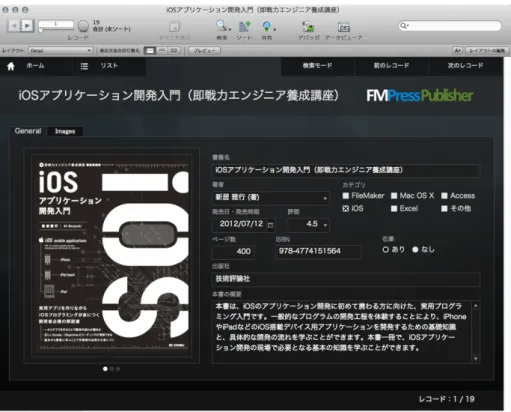511x412 pixels.
Task: Click the third image pagination dot
Action: (x=118, y=369)
